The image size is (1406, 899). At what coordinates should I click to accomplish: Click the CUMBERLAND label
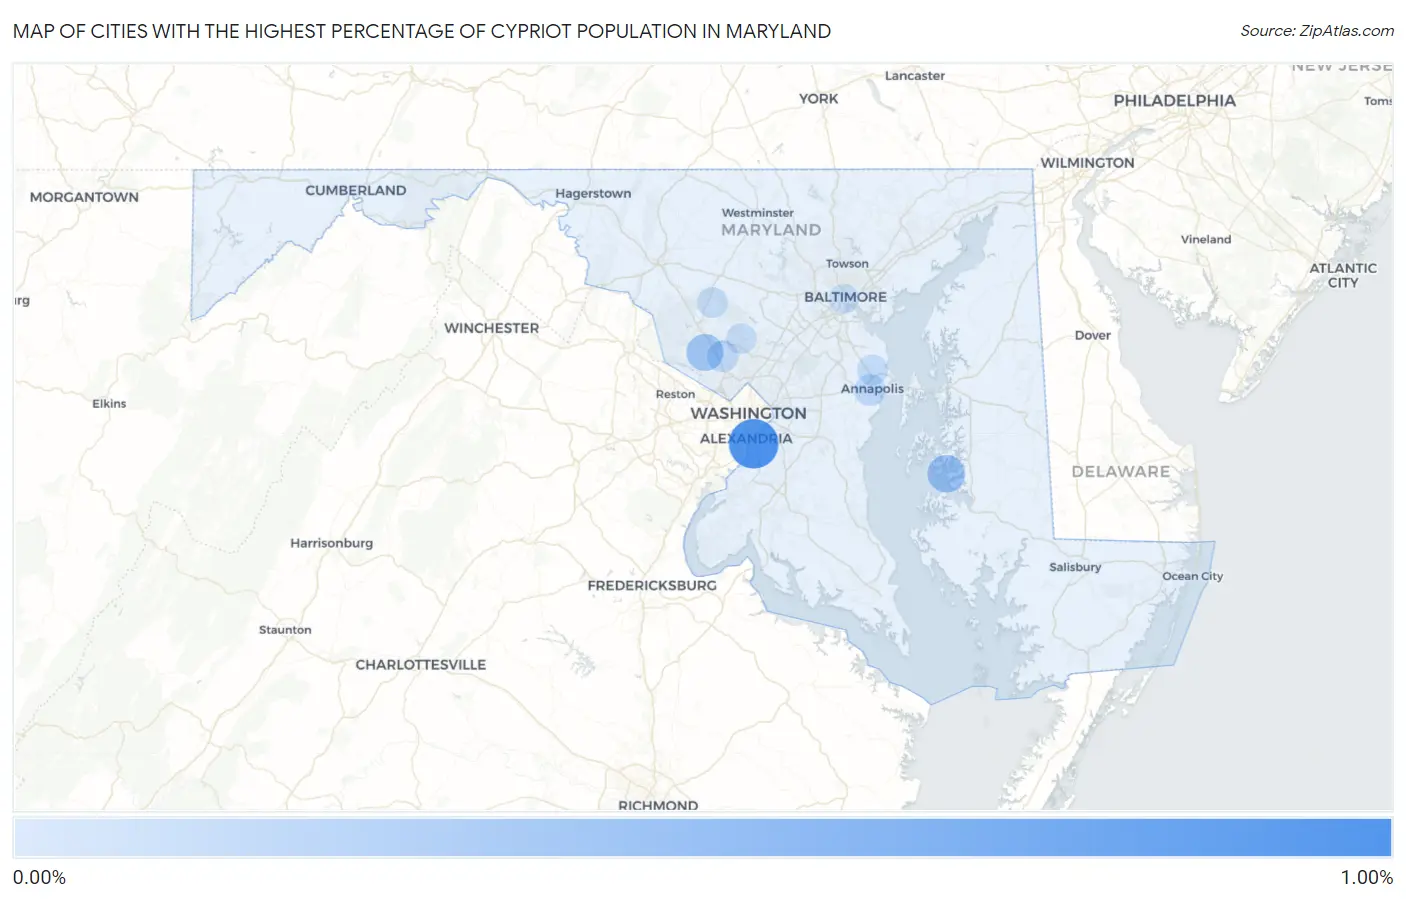pyautogui.click(x=355, y=190)
